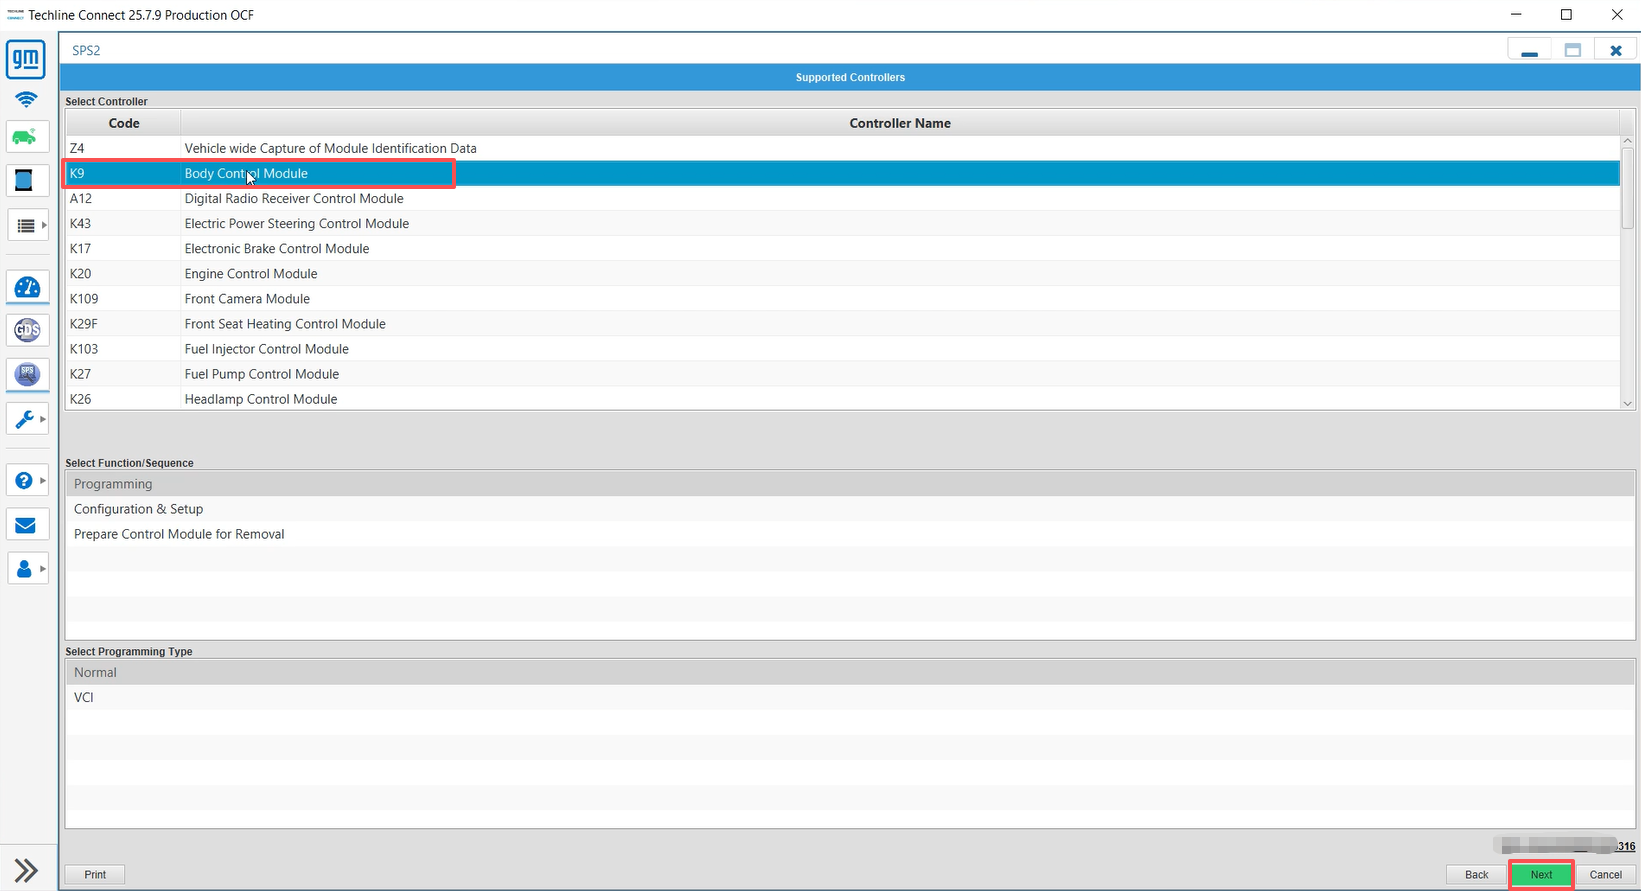The width and height of the screenshot is (1641, 891).
Task: Expand sidebar with double chevron
Action: point(26,870)
